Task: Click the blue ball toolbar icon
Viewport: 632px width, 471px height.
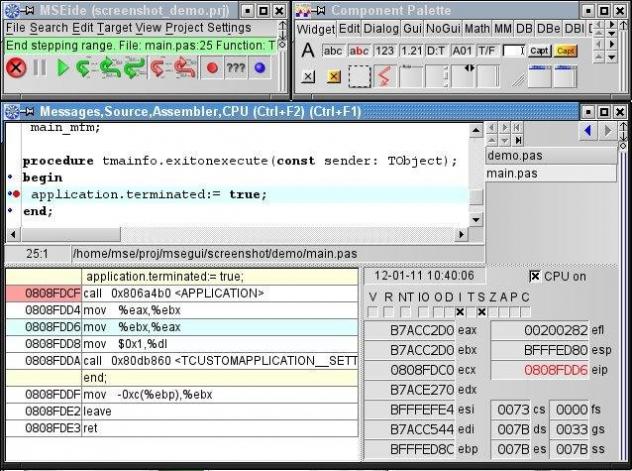Action: tap(260, 68)
